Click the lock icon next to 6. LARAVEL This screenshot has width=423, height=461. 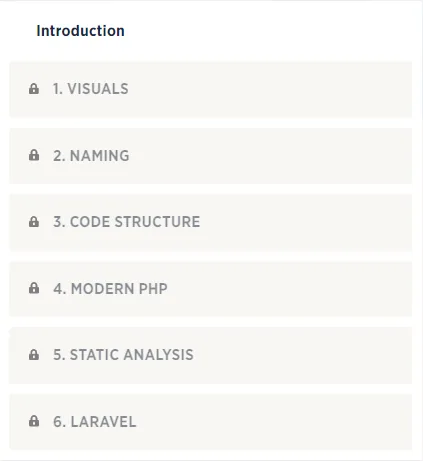coord(34,421)
